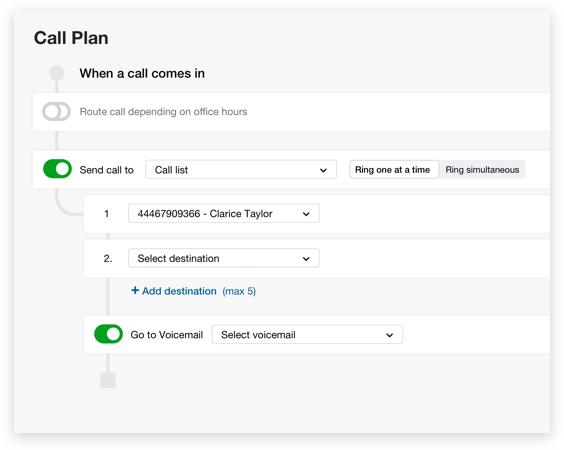564x450 pixels.
Task: Click the When a call comes in heading
Action: [142, 73]
